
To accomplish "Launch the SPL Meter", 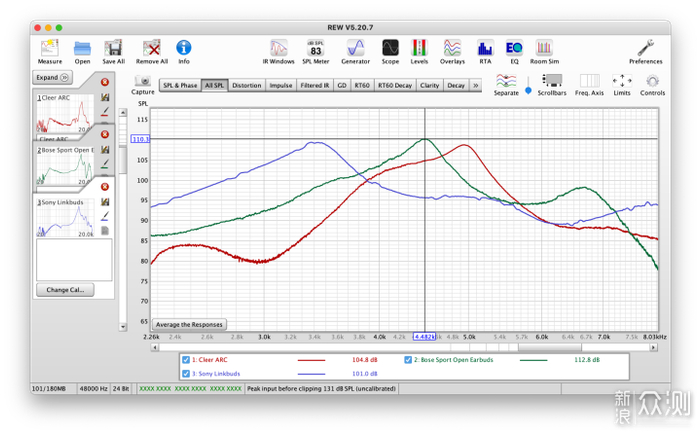I will click(x=316, y=47).
